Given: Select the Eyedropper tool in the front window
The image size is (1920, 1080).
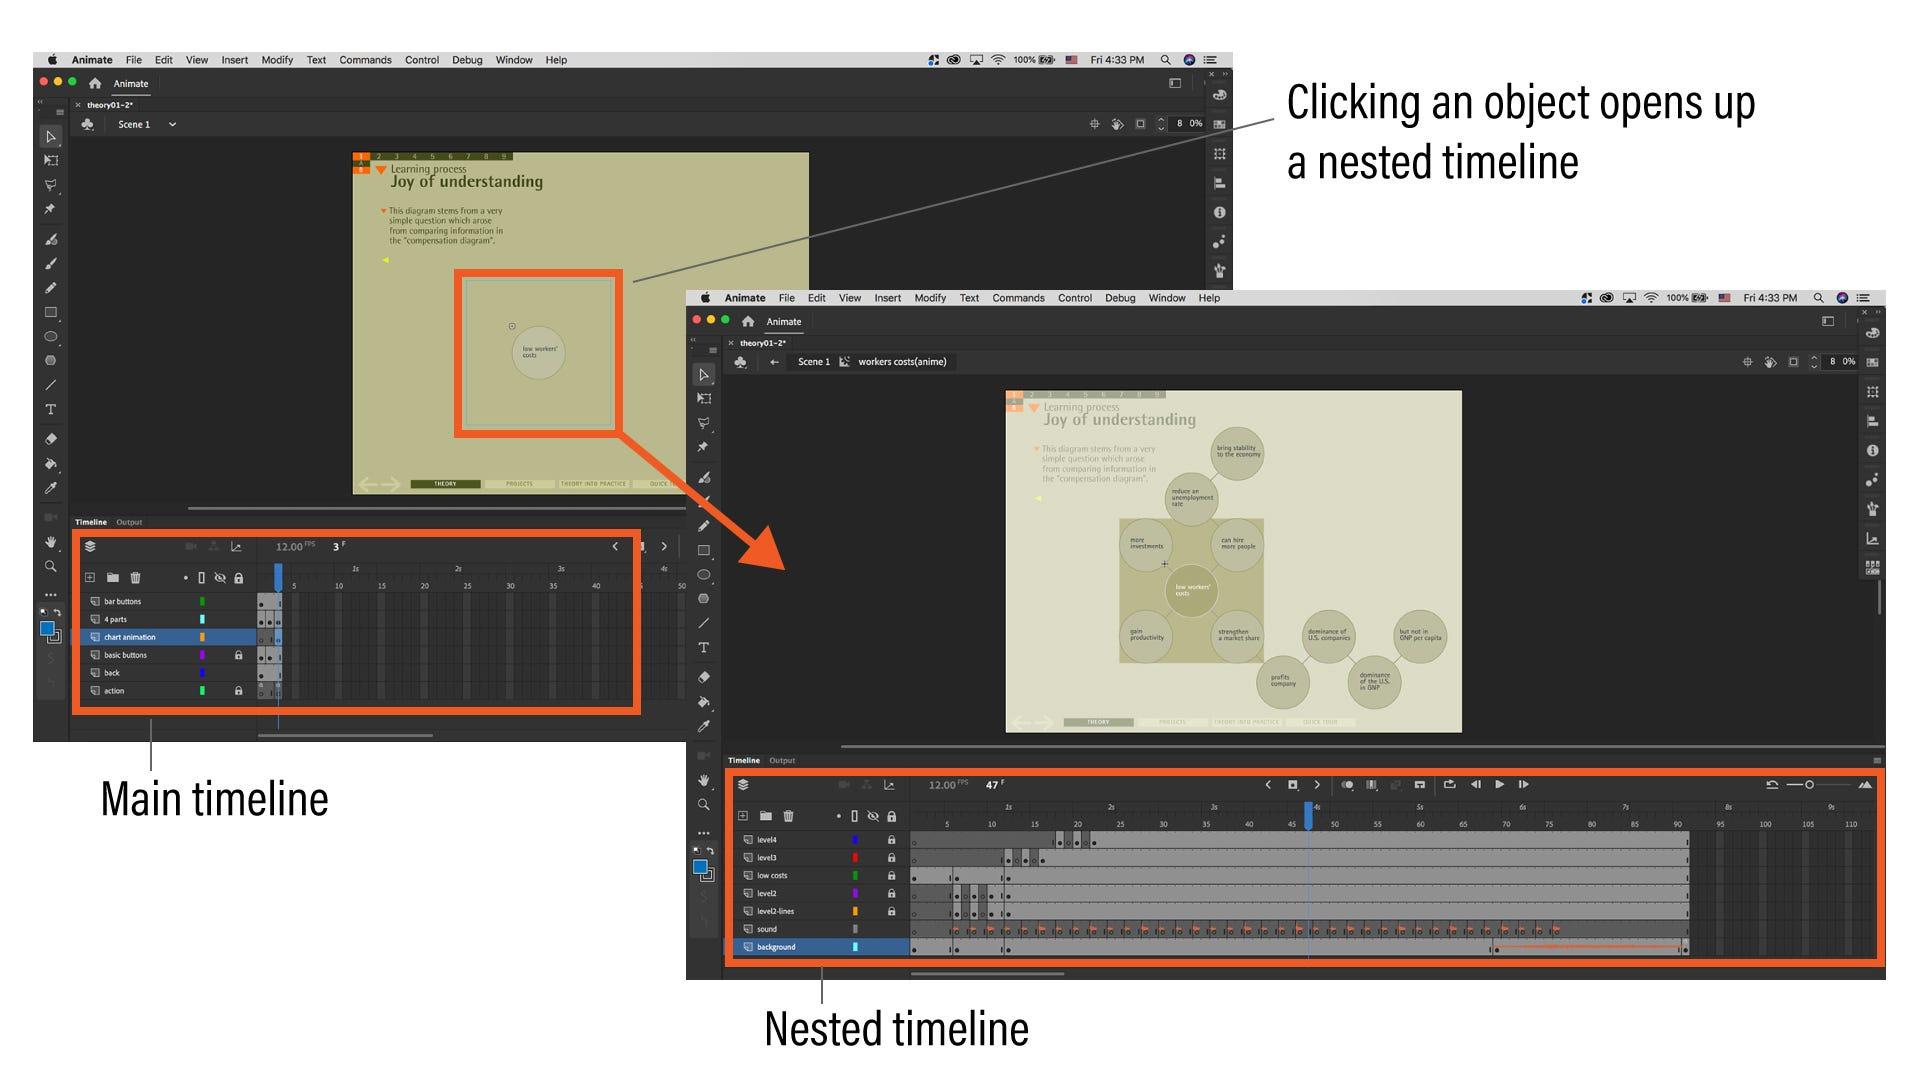Looking at the screenshot, I should tap(704, 726).
